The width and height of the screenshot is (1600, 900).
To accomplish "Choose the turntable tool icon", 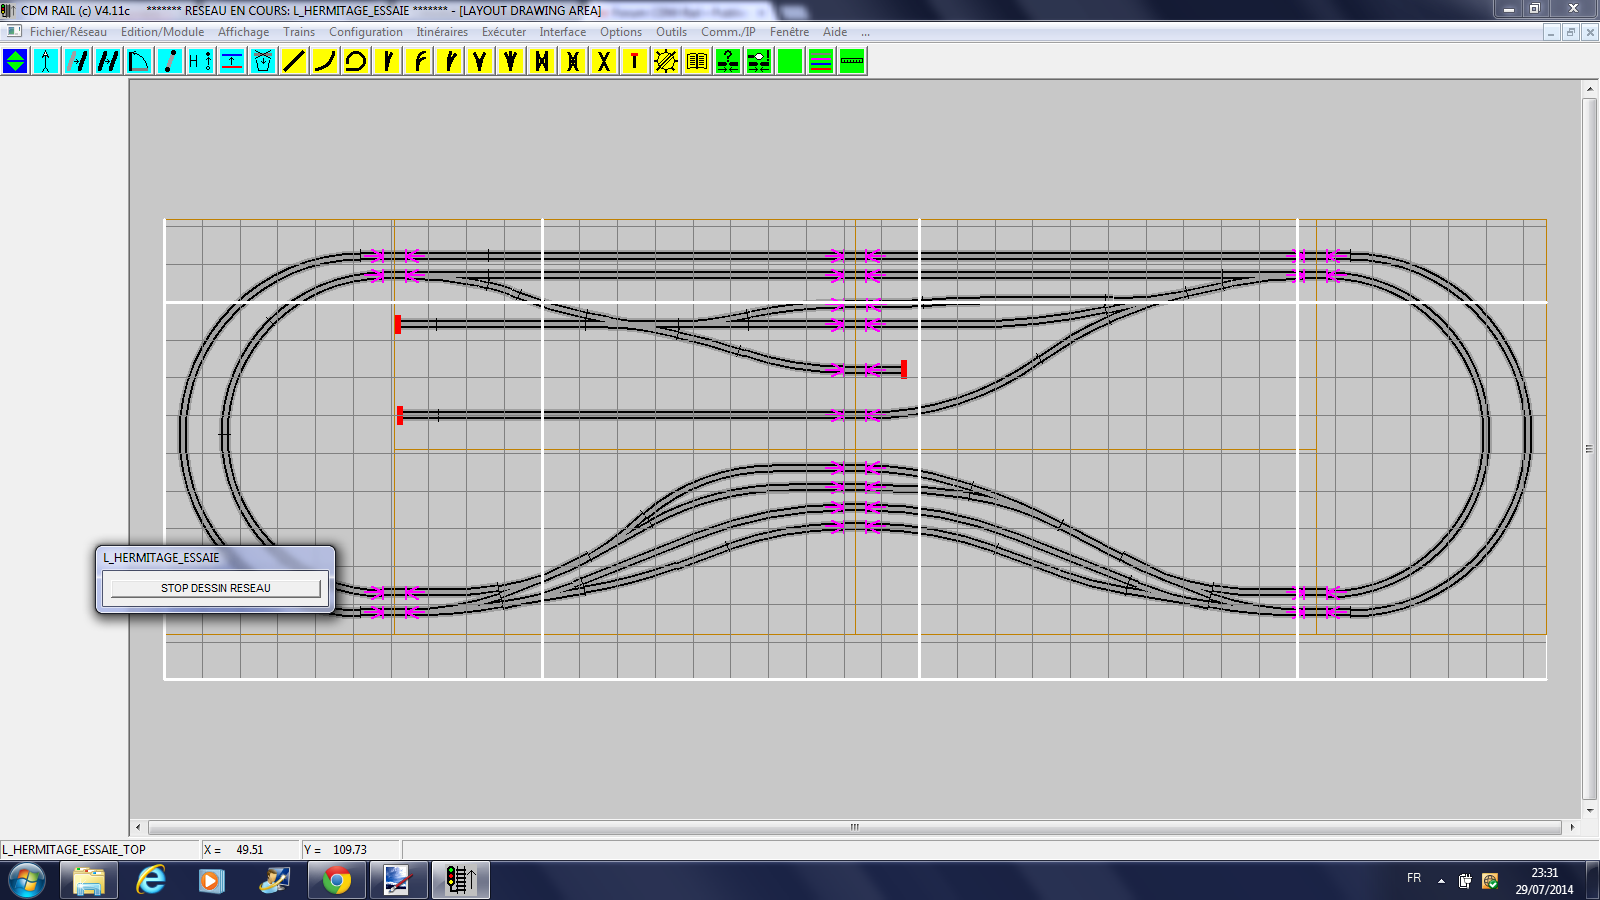I will pos(666,62).
